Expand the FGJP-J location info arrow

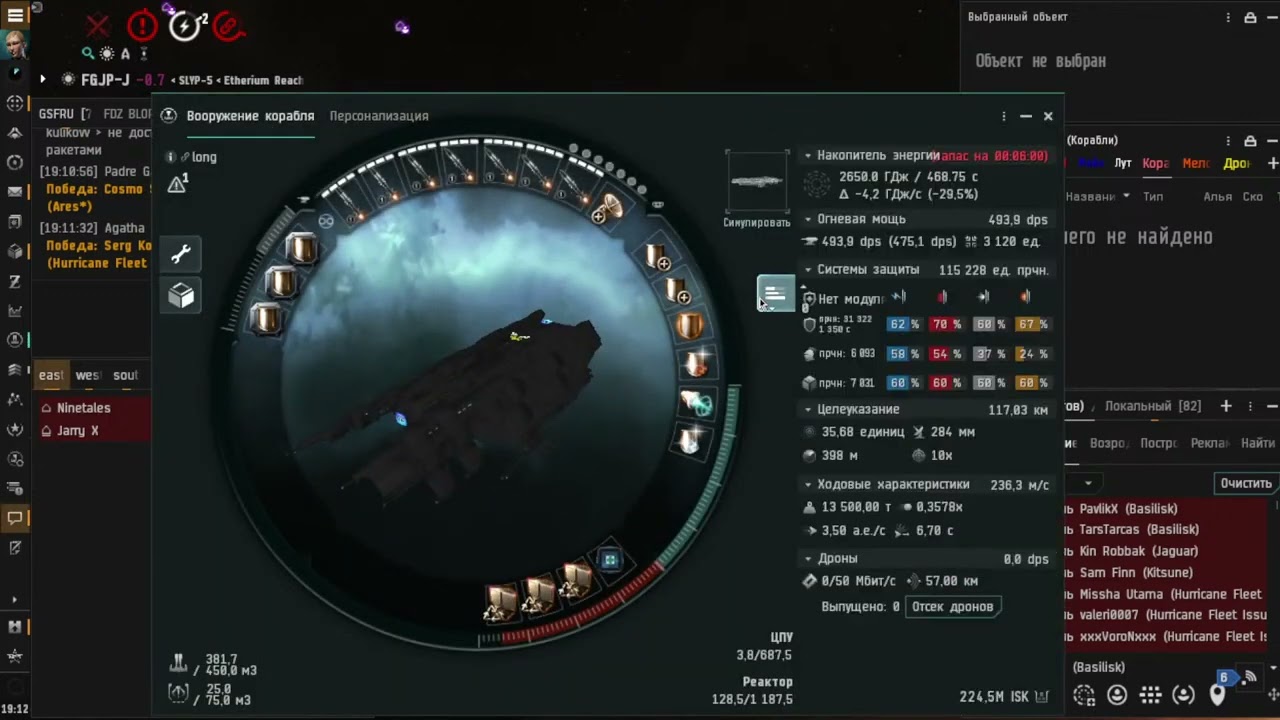[42, 79]
